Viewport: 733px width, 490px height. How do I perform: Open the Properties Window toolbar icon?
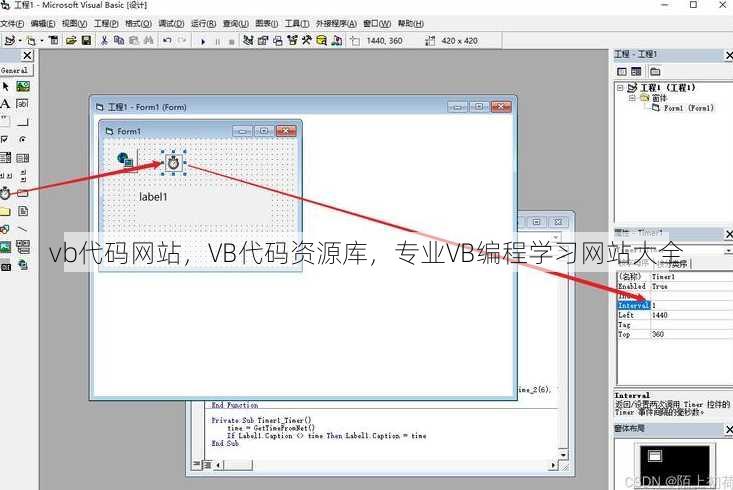click(263, 41)
